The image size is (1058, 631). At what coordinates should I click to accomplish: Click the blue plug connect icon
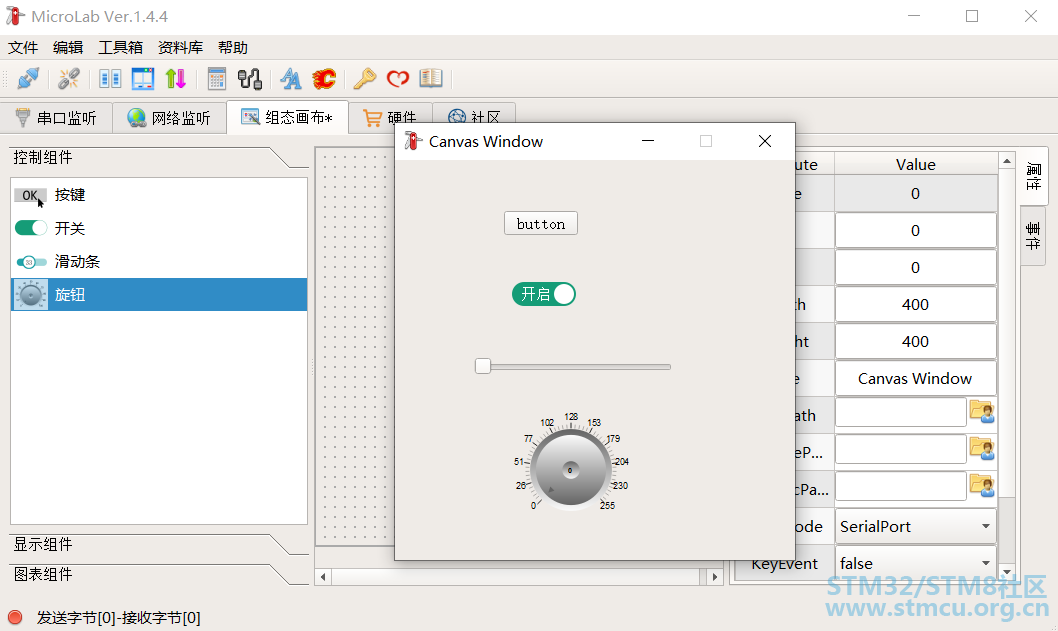28,79
